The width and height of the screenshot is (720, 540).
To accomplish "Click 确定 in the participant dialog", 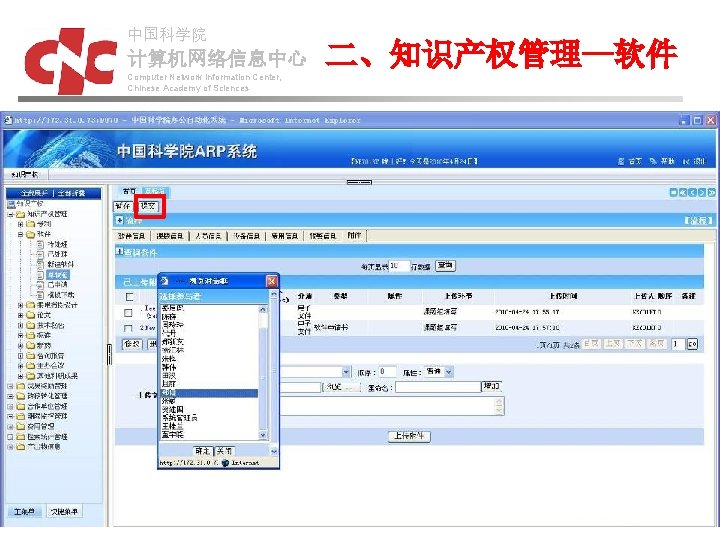I will (202, 451).
